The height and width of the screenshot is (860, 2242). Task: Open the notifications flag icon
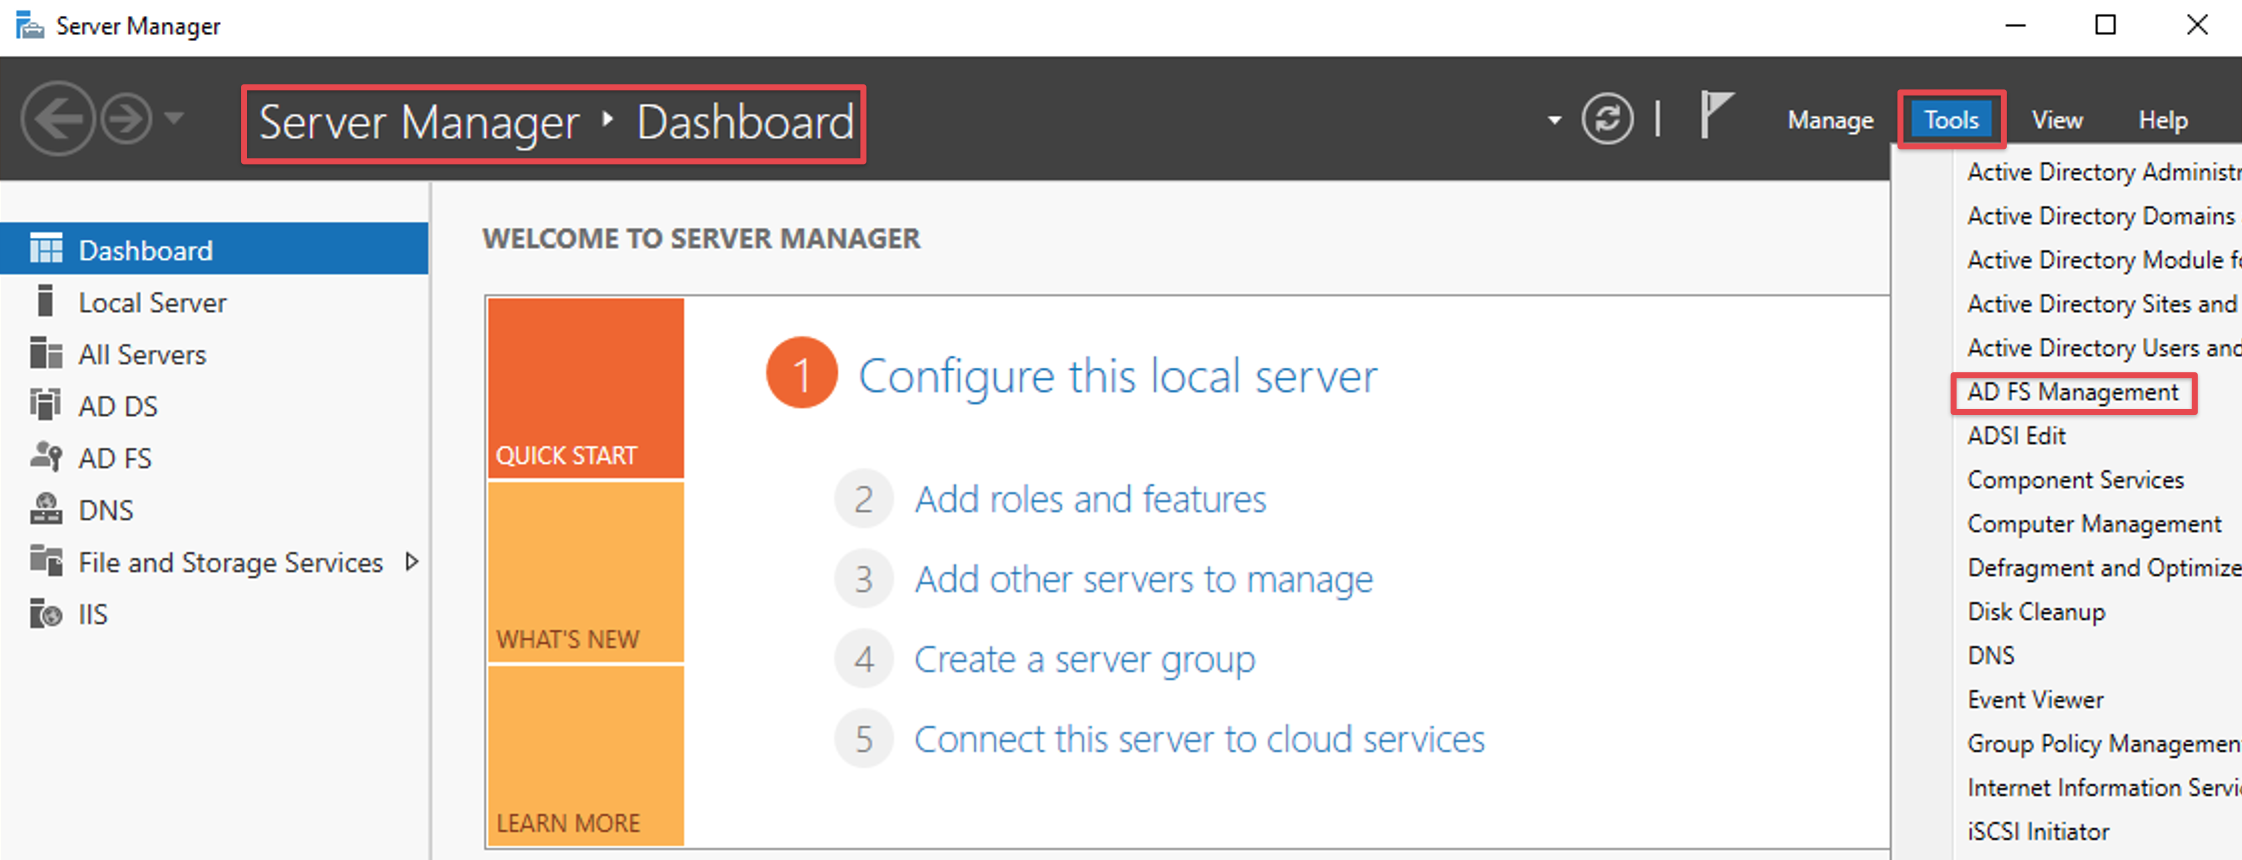(x=1716, y=115)
